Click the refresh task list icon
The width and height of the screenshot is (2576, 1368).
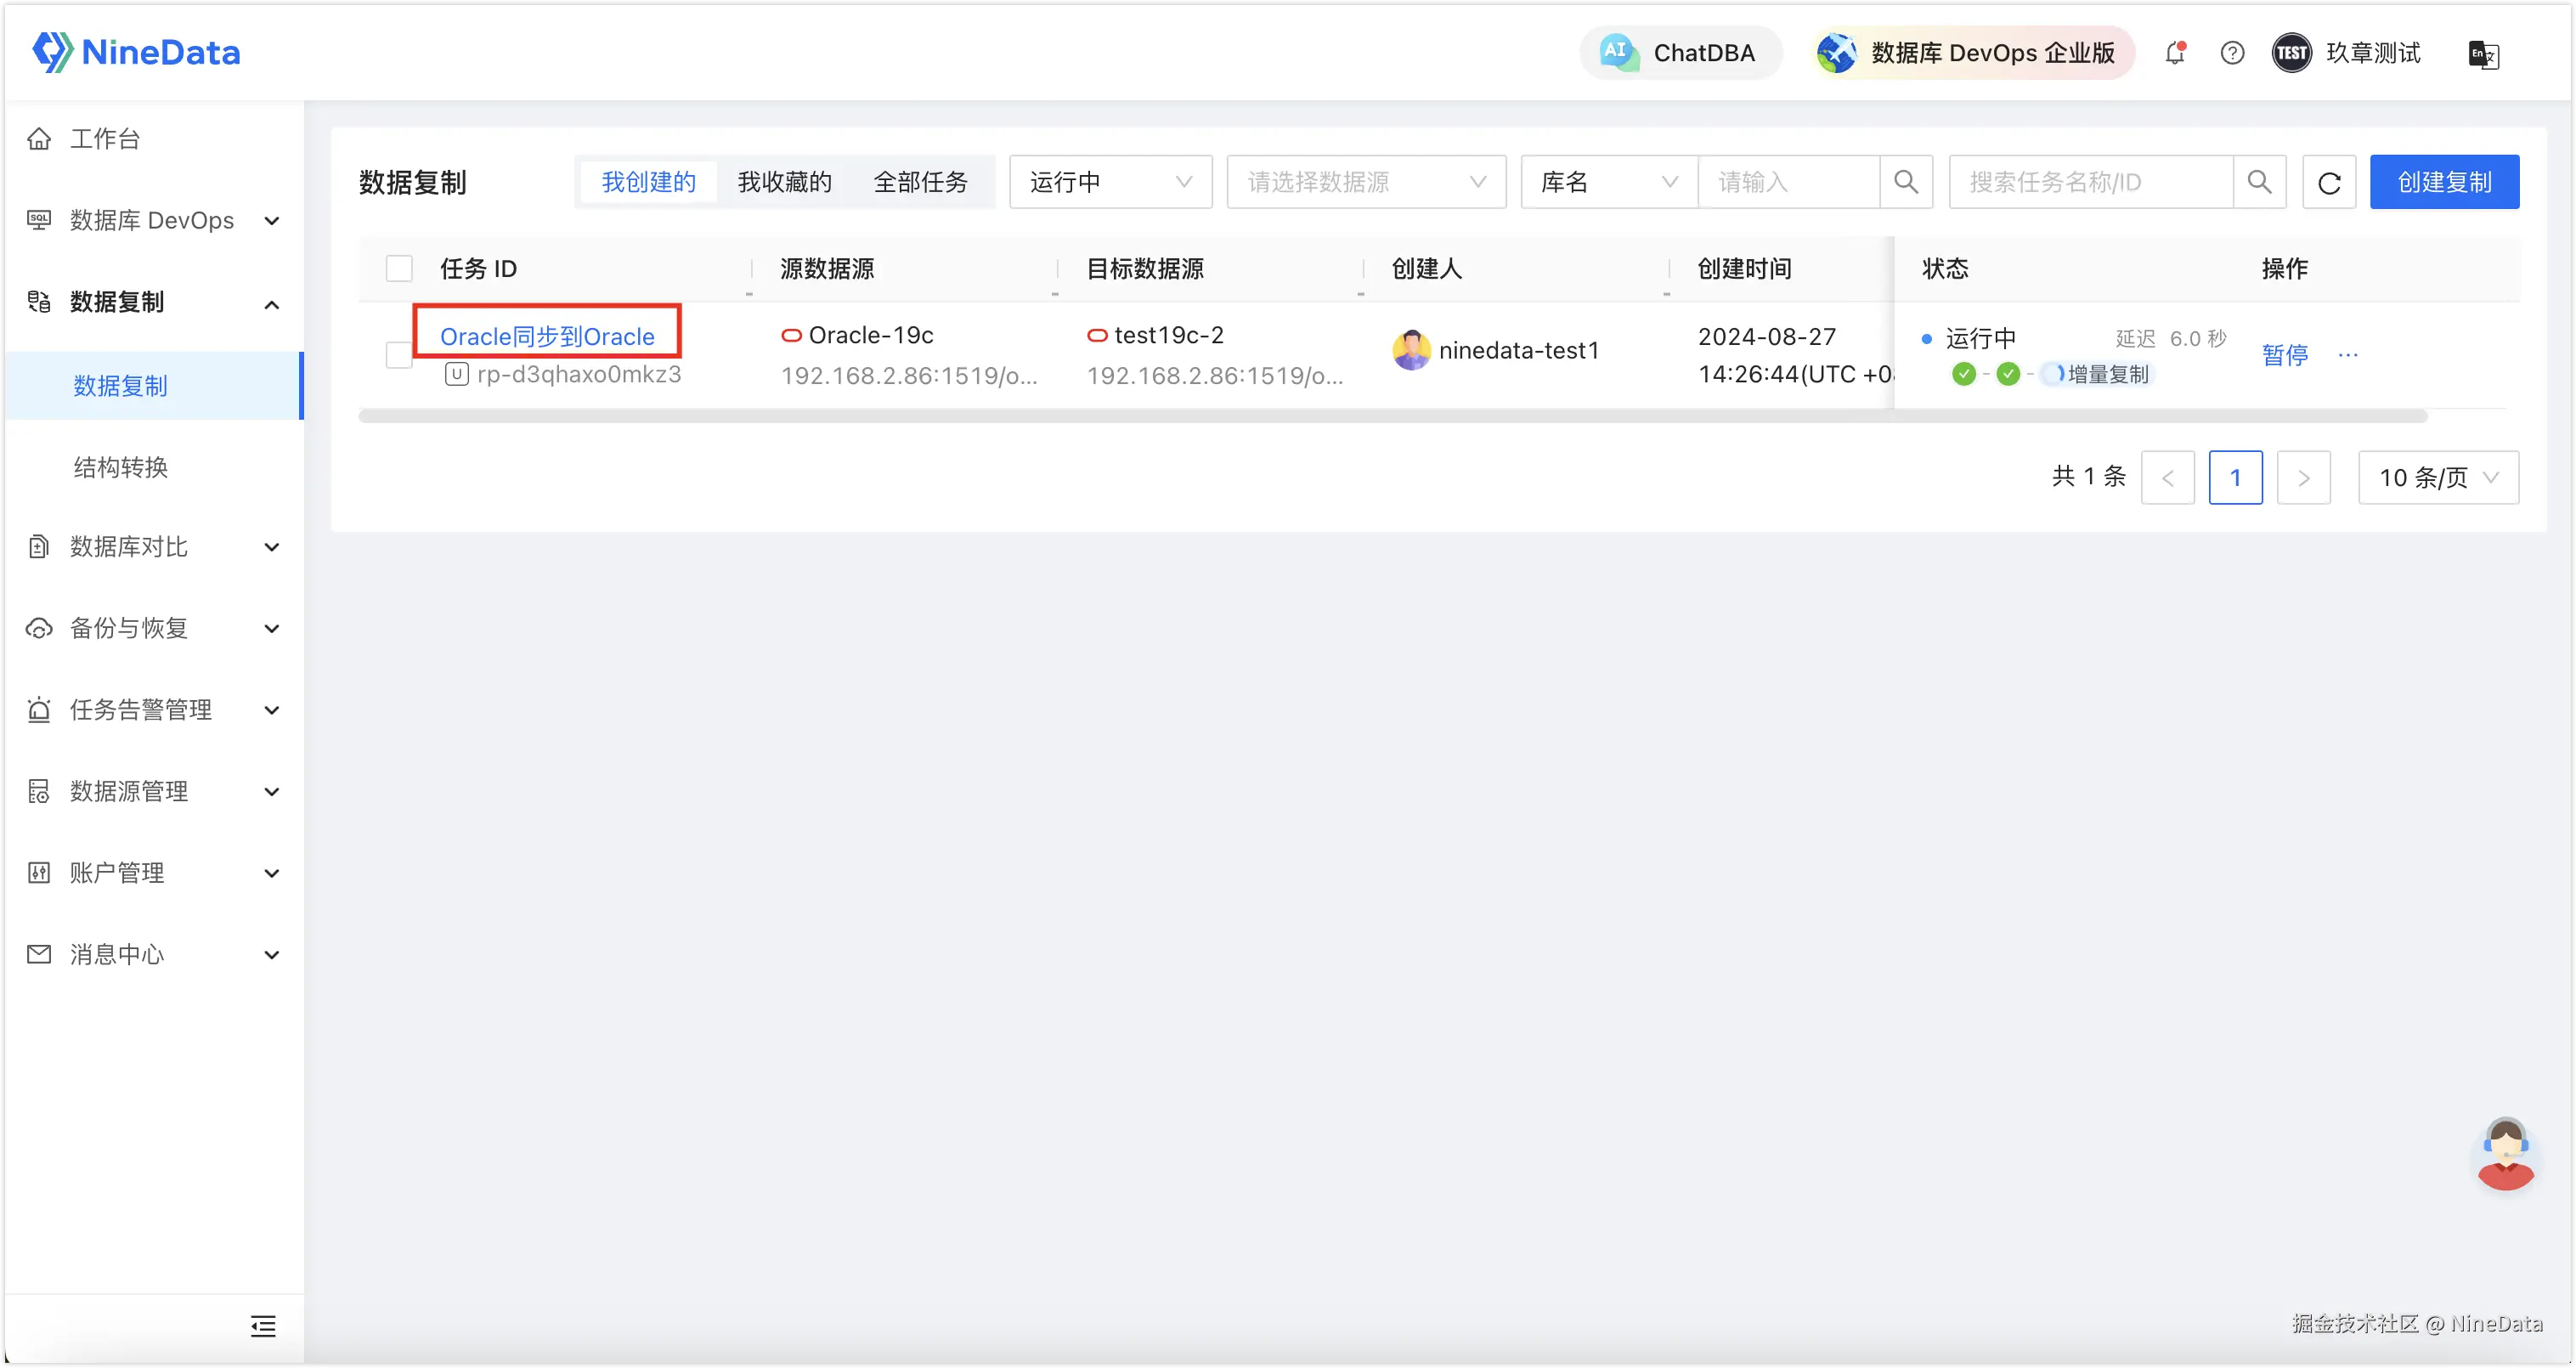click(2329, 182)
